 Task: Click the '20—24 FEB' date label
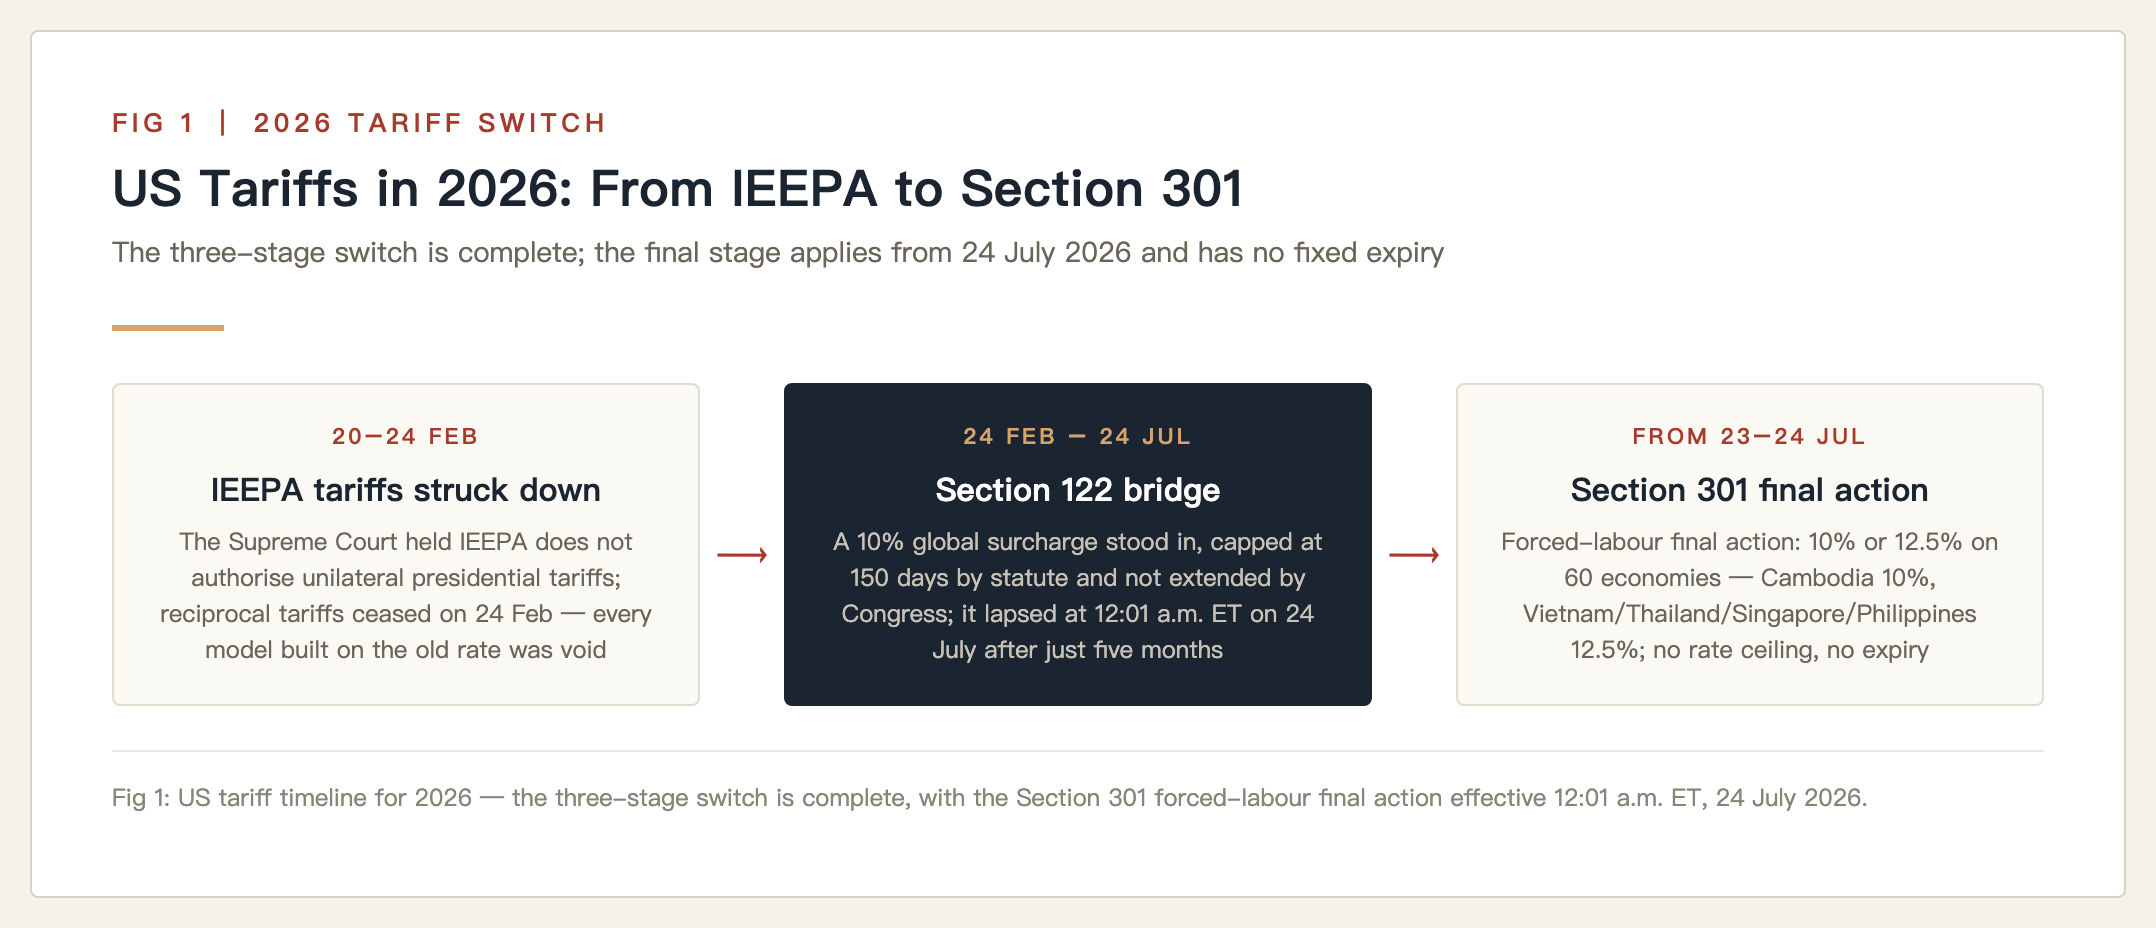[406, 436]
